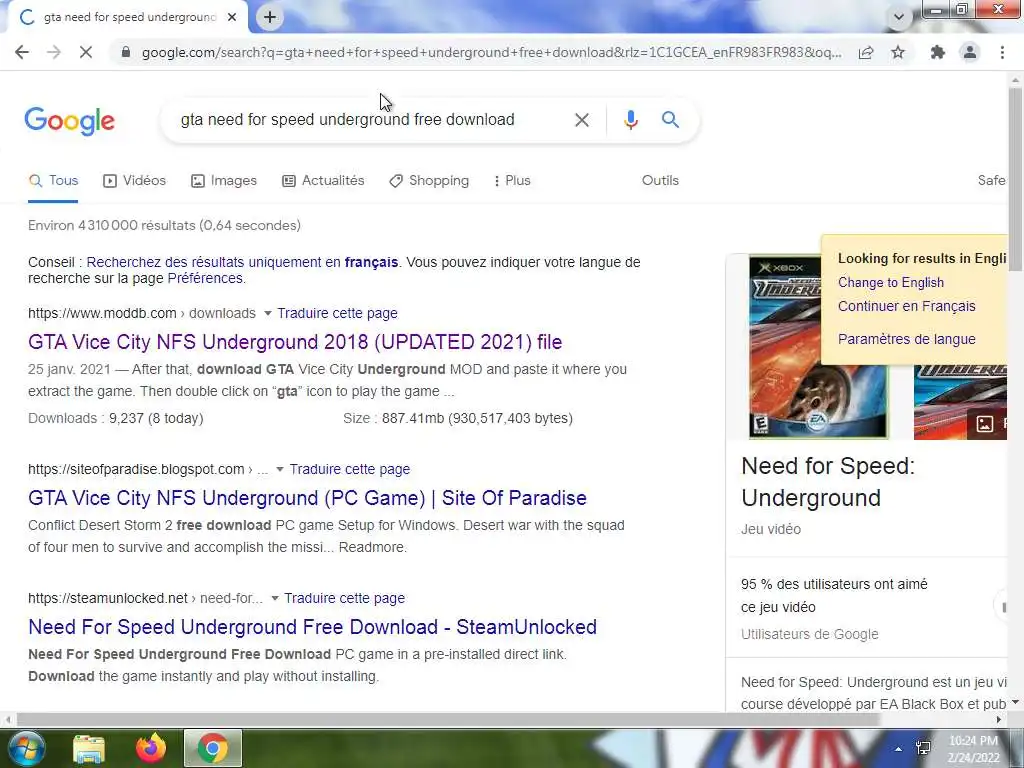Image resolution: width=1024 pixels, height=768 pixels.
Task: Expand the Plus menu
Action: click(x=512, y=181)
